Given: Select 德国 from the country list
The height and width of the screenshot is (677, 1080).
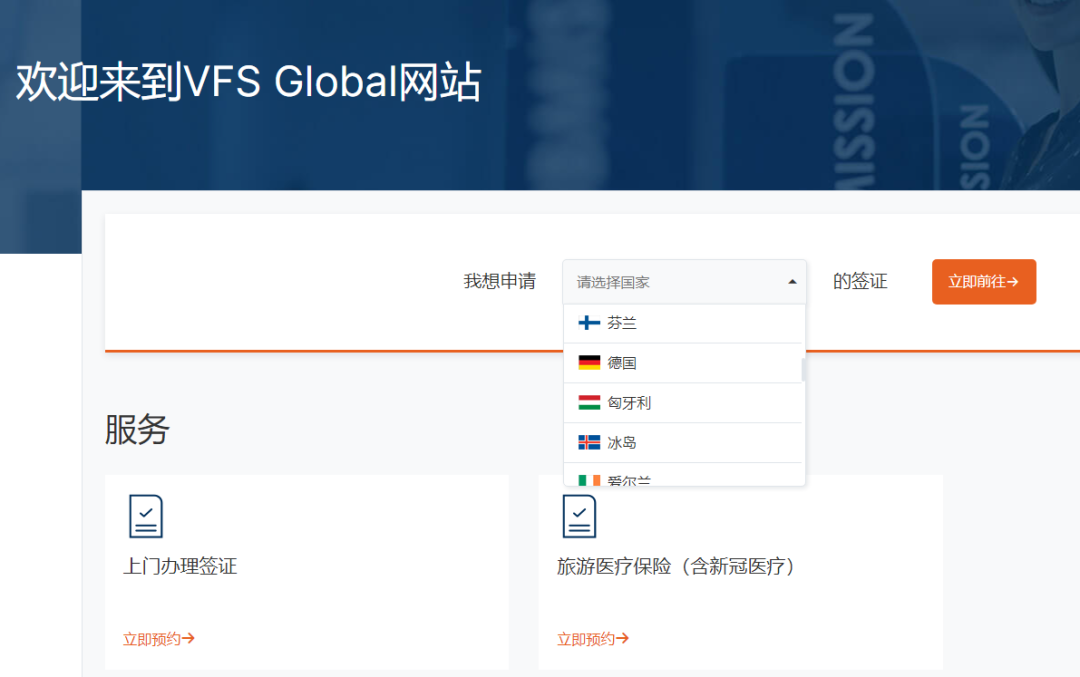Looking at the screenshot, I should click(683, 363).
